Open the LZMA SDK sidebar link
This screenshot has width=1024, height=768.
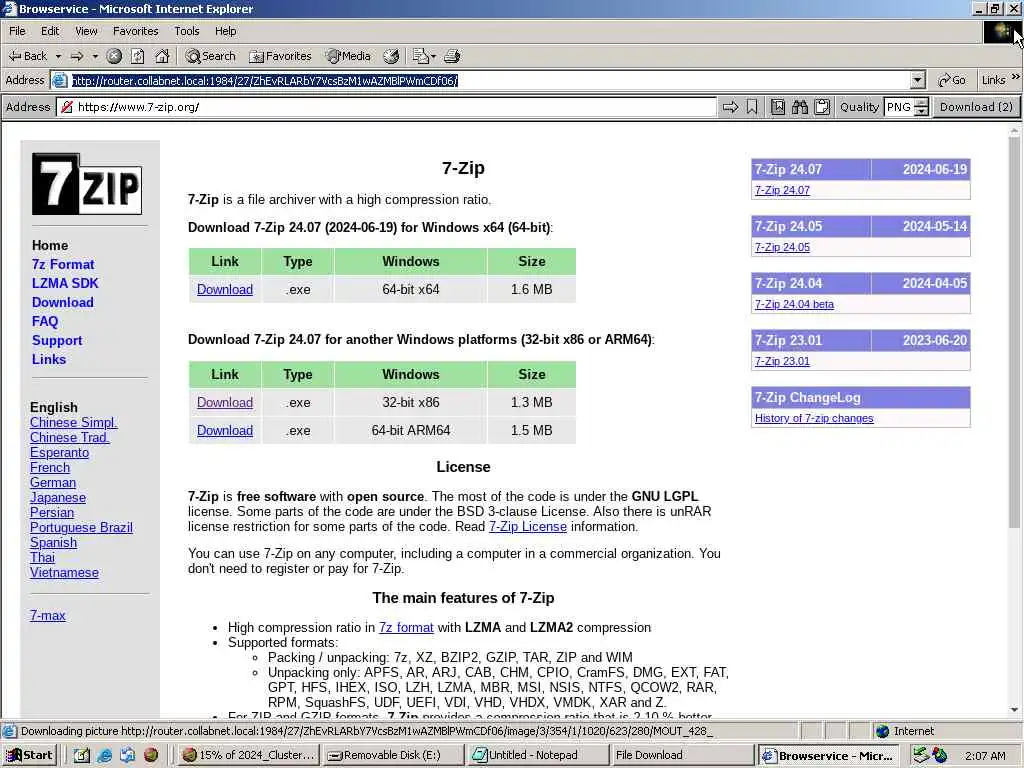[65, 283]
